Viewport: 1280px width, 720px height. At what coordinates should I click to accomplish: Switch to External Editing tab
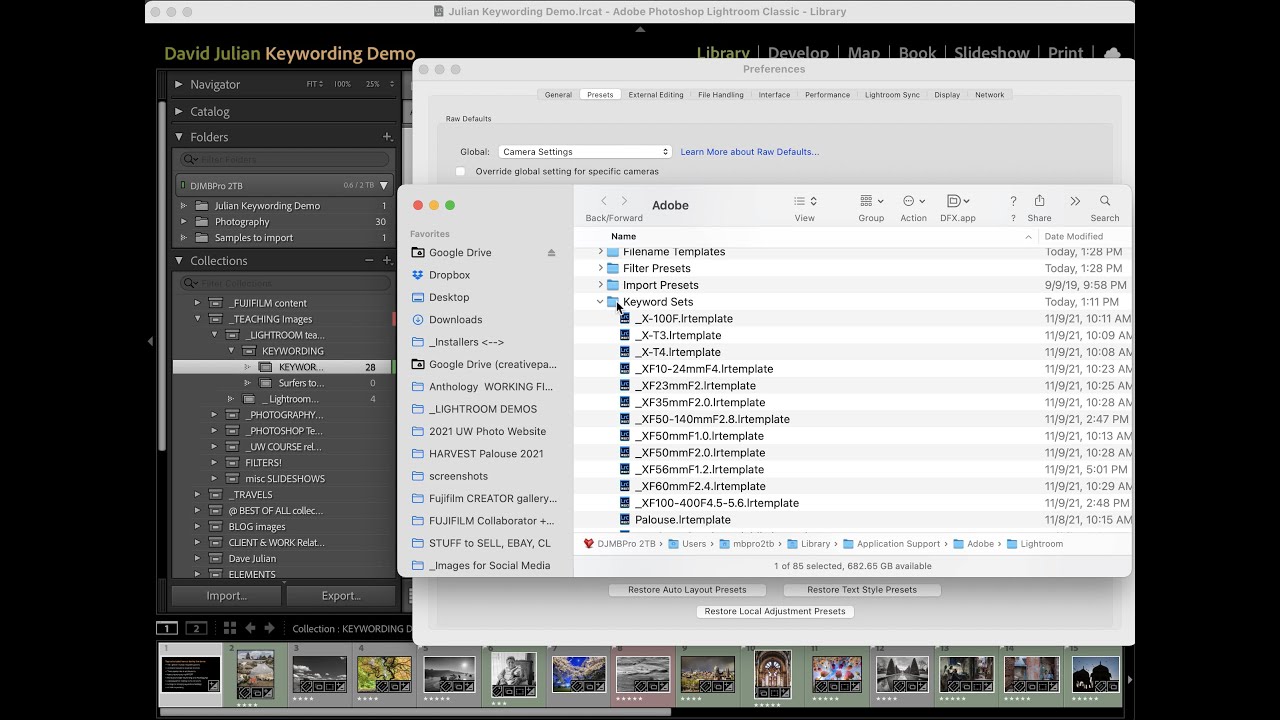[x=656, y=95]
